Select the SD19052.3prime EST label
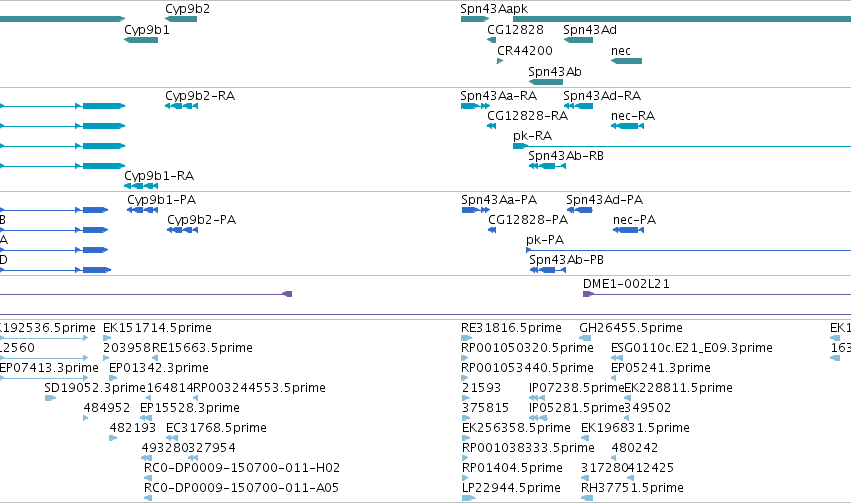 tap(95, 388)
